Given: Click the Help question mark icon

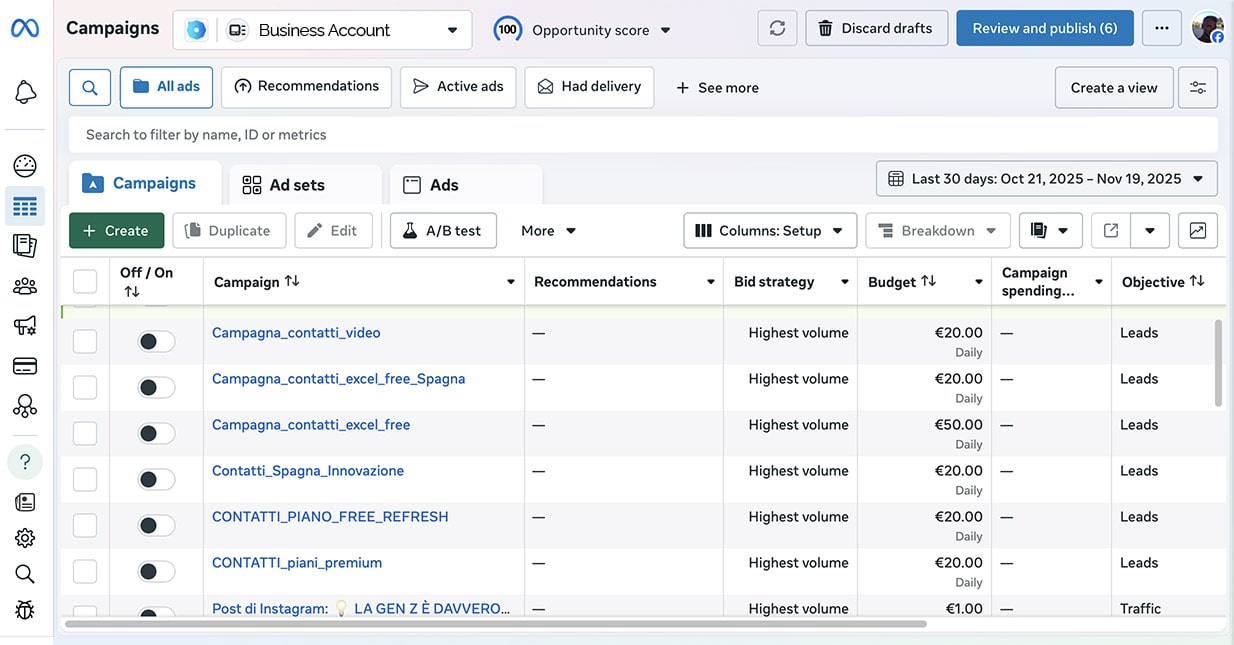Looking at the screenshot, I should [25, 462].
